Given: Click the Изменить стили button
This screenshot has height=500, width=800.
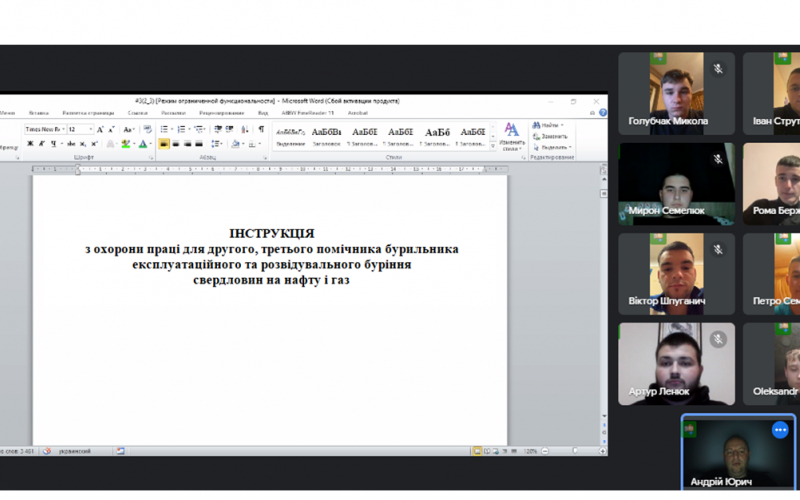Looking at the screenshot, I should [x=511, y=137].
